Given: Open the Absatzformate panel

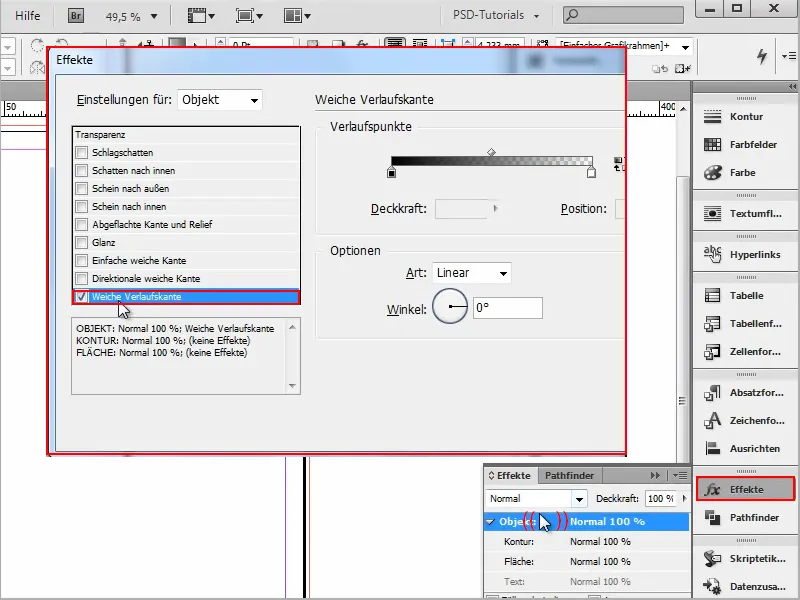Looking at the screenshot, I should 745,393.
